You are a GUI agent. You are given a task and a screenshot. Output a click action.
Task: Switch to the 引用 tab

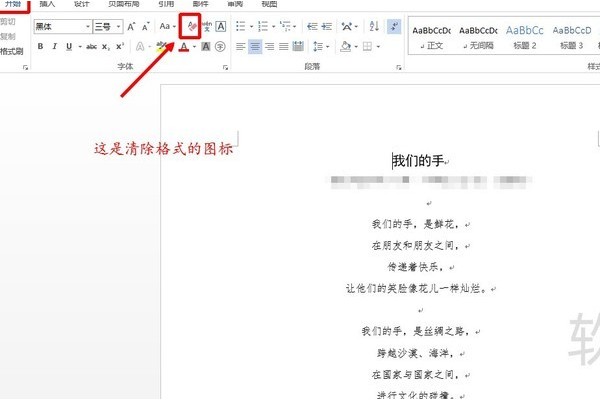166,4
